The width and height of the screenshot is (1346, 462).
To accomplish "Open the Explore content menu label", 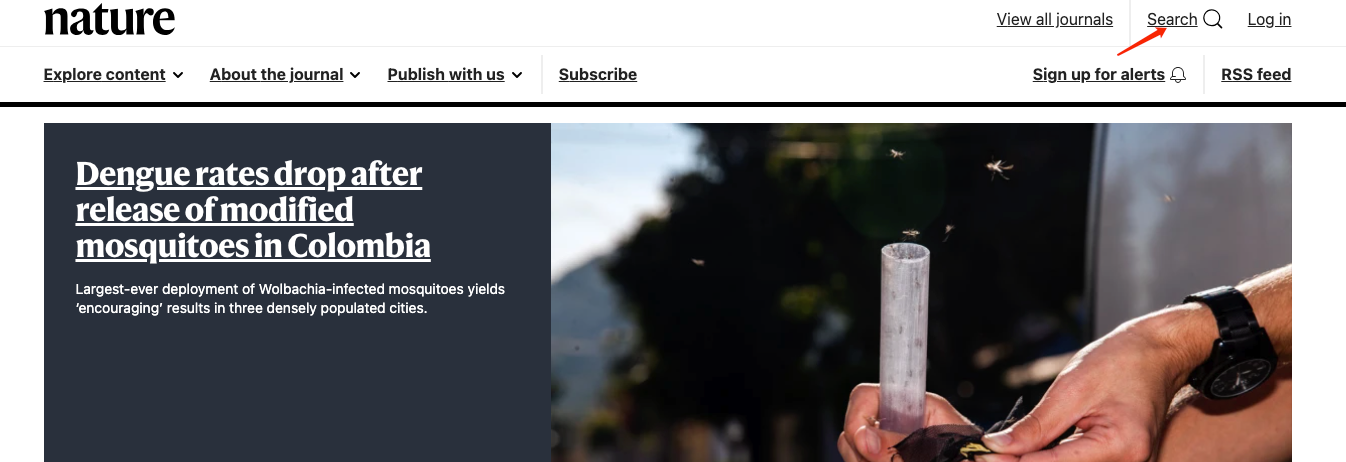I will (105, 74).
